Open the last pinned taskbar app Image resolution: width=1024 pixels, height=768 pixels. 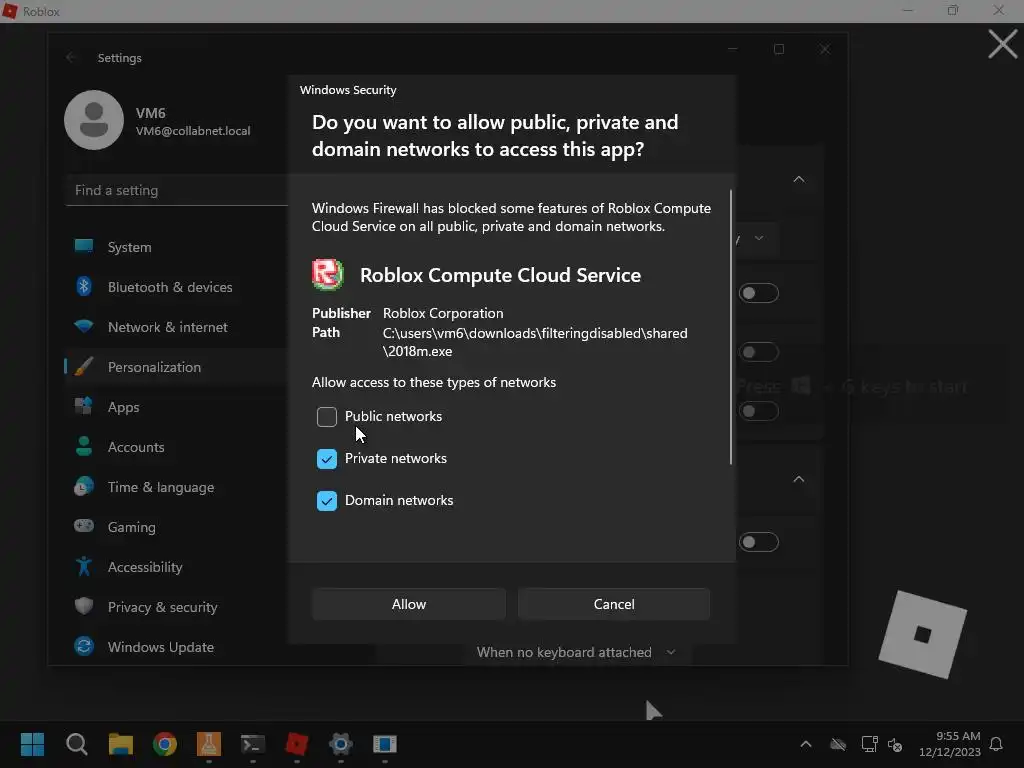385,744
